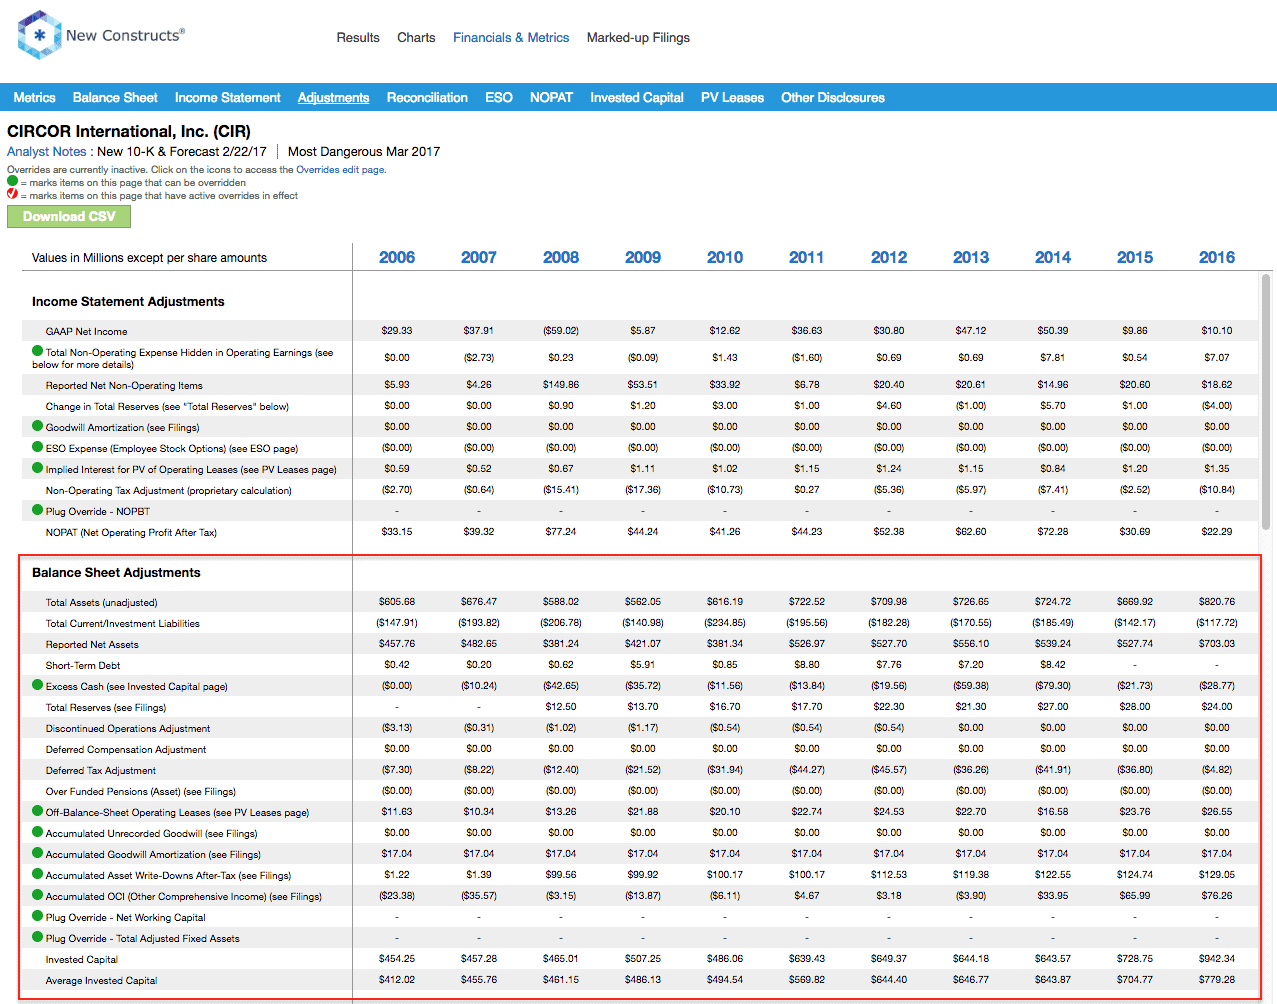1277x1004 pixels.
Task: Open the Analyst Notes link
Action: [47, 152]
